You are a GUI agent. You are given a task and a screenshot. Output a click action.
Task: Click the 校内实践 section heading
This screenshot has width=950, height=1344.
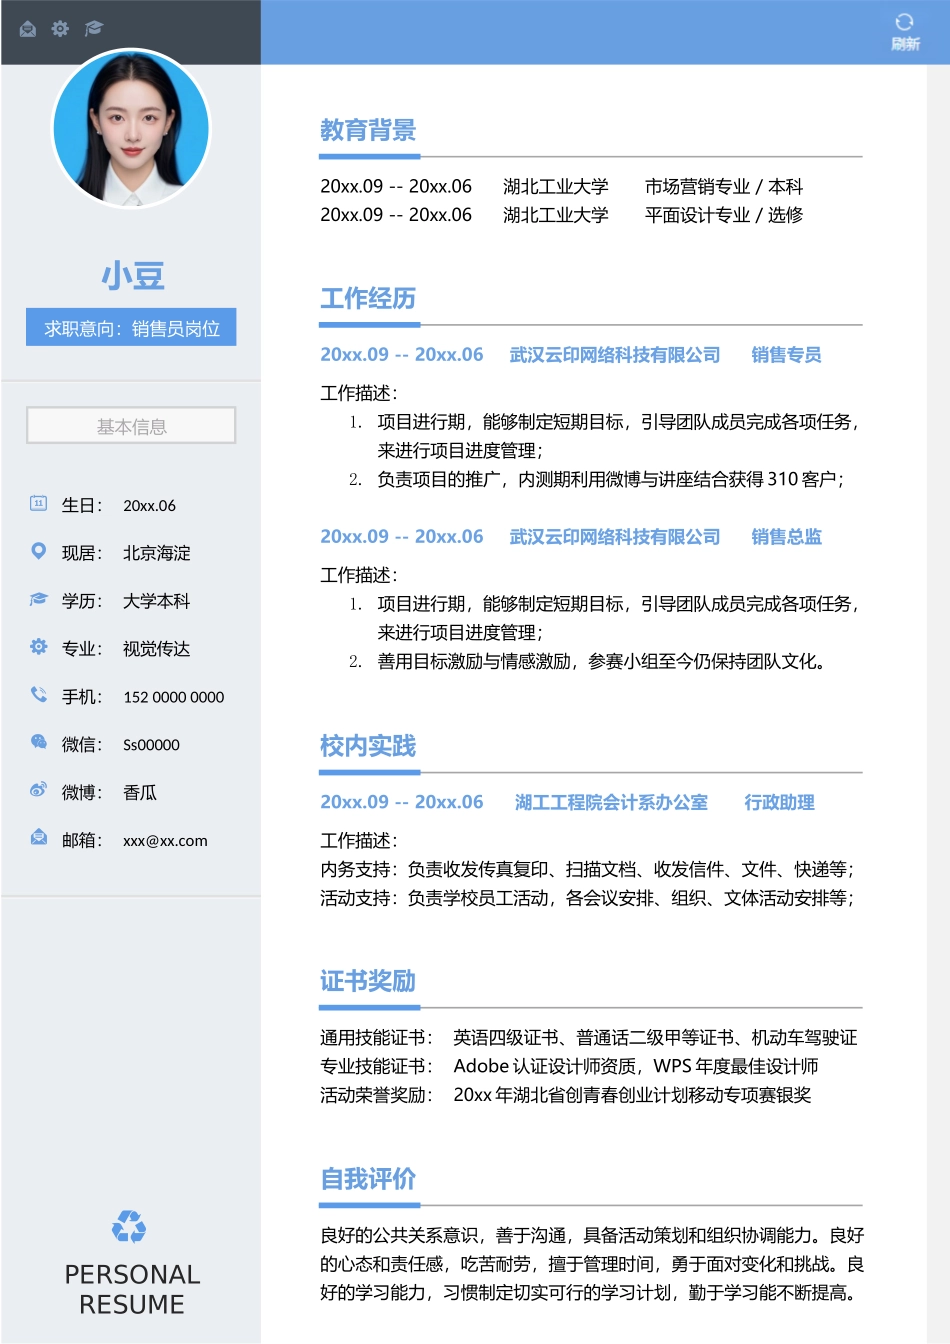coord(368,746)
